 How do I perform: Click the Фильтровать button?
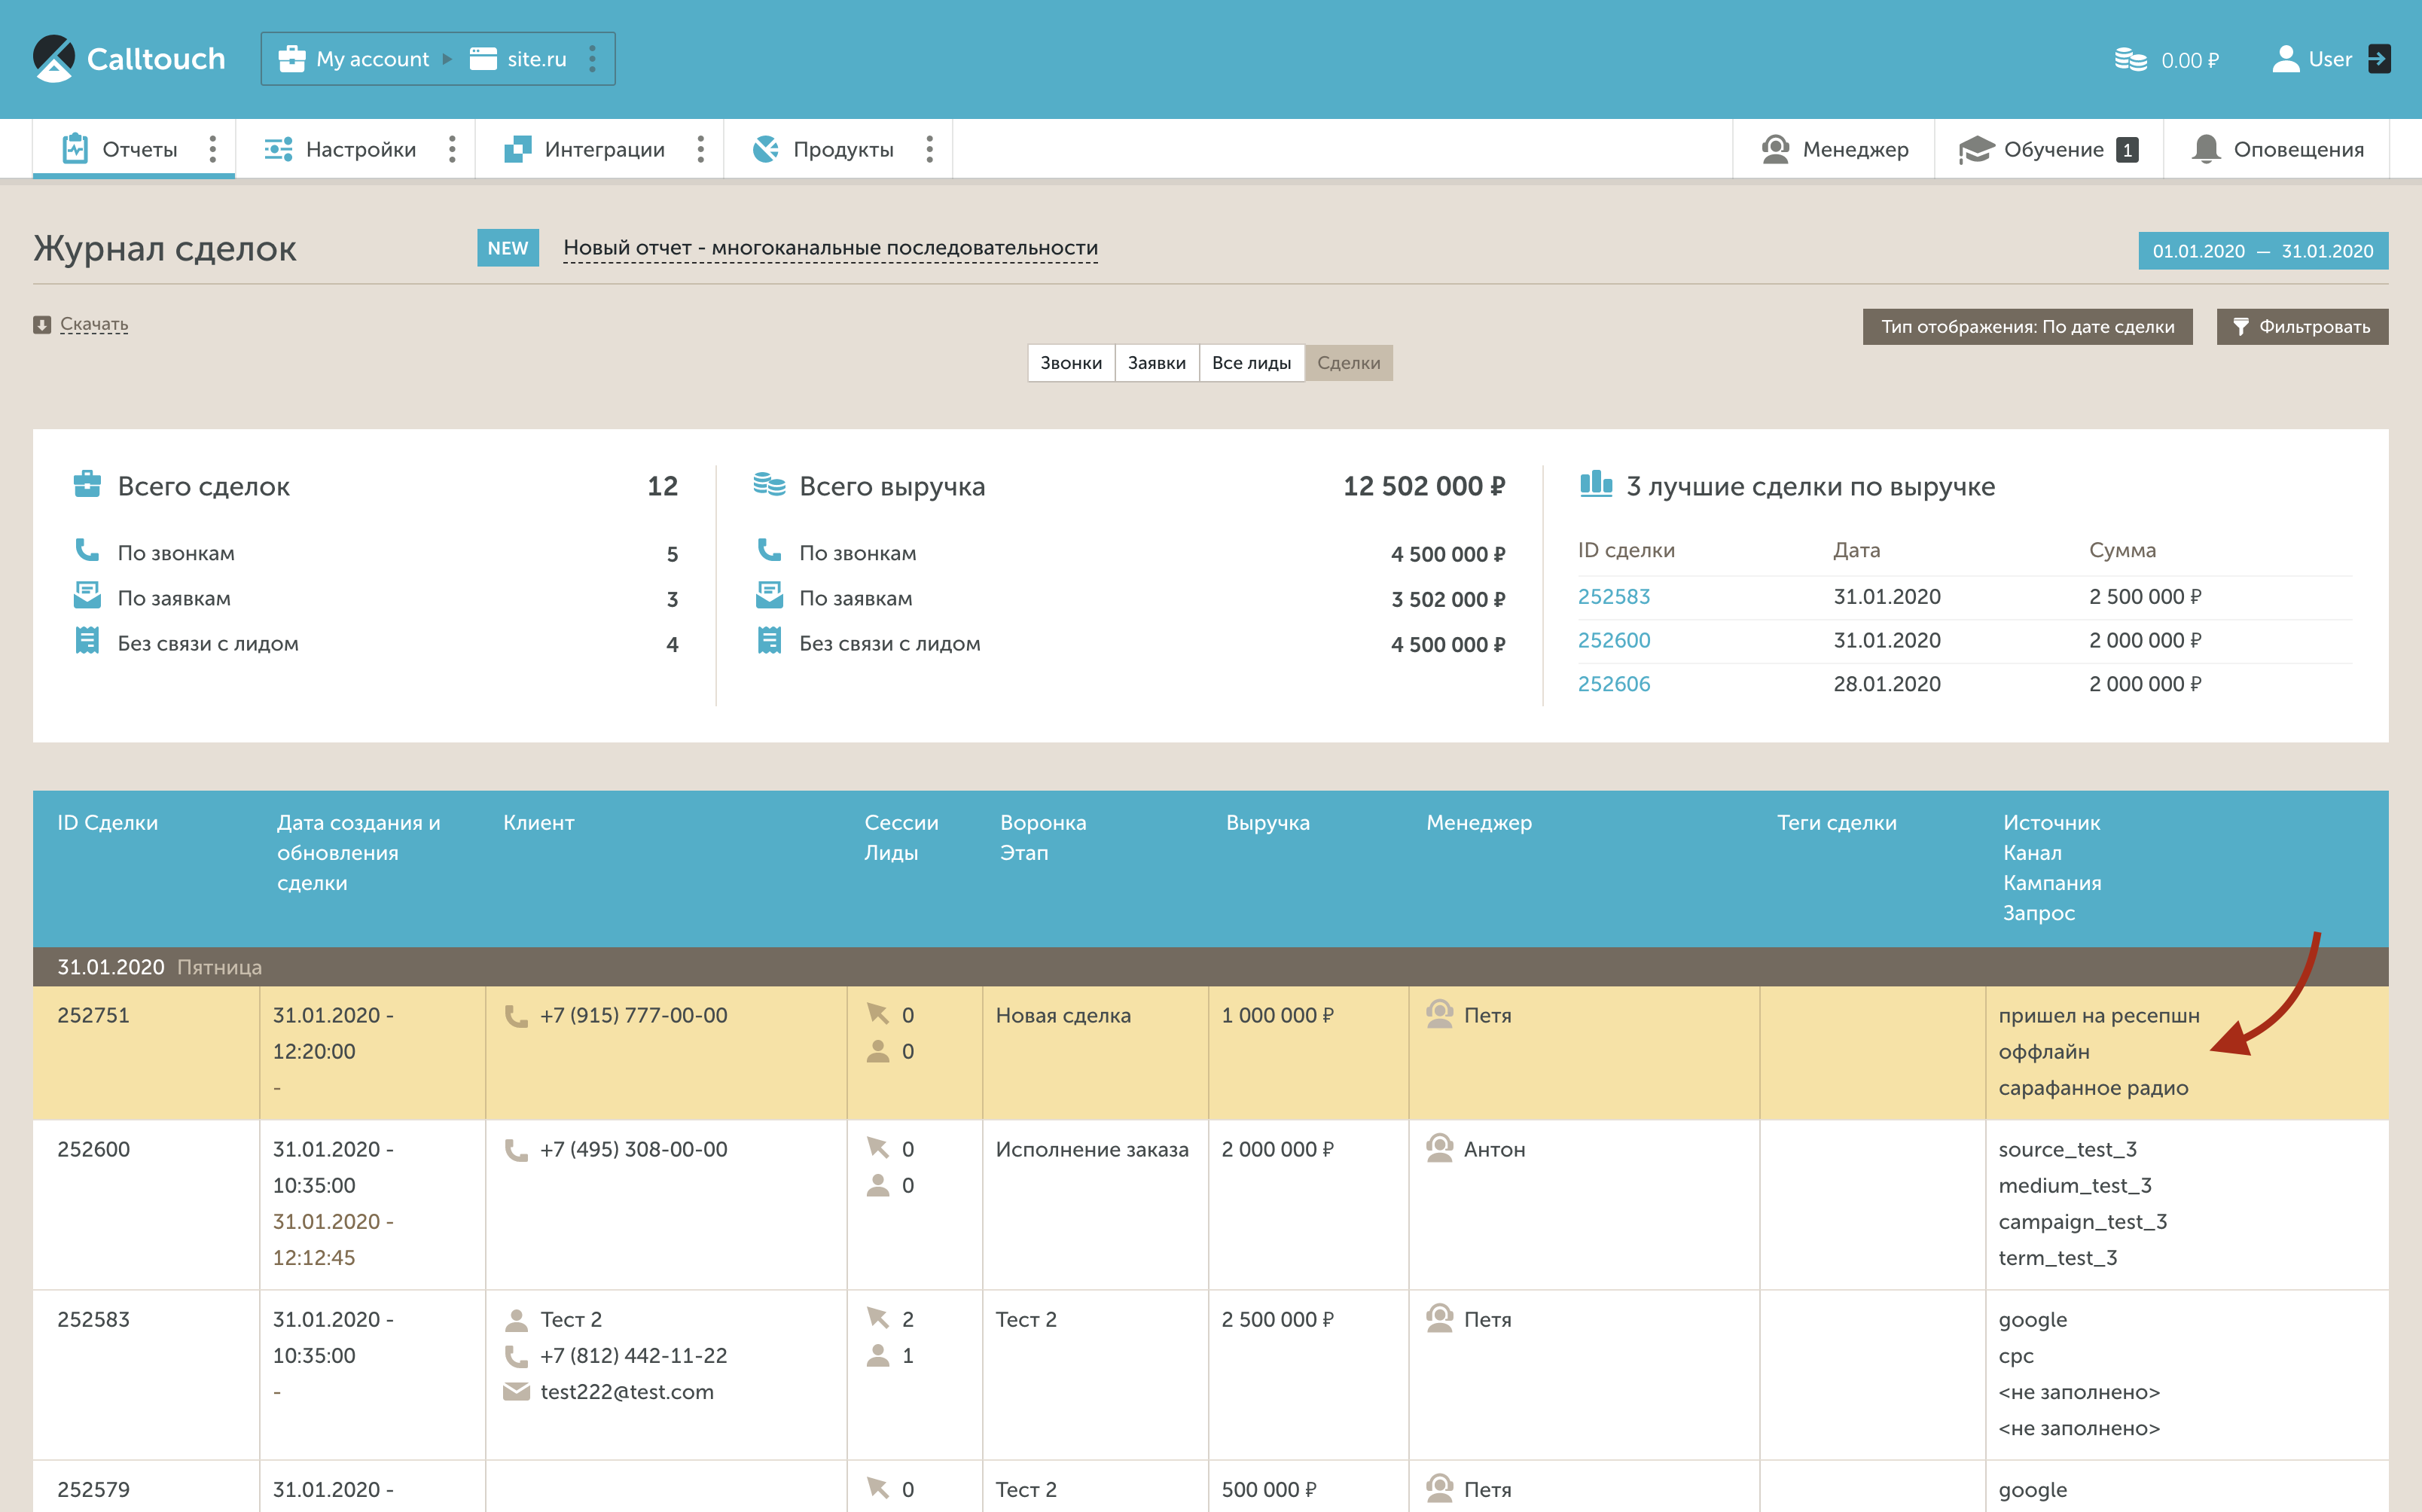coord(2302,327)
